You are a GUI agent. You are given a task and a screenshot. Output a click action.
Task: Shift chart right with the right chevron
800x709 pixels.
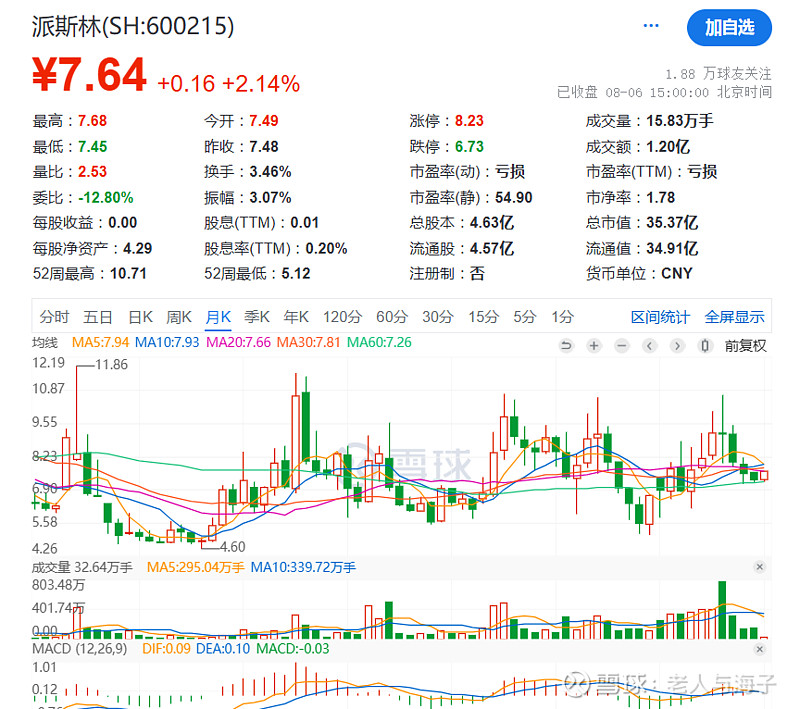coord(677,346)
